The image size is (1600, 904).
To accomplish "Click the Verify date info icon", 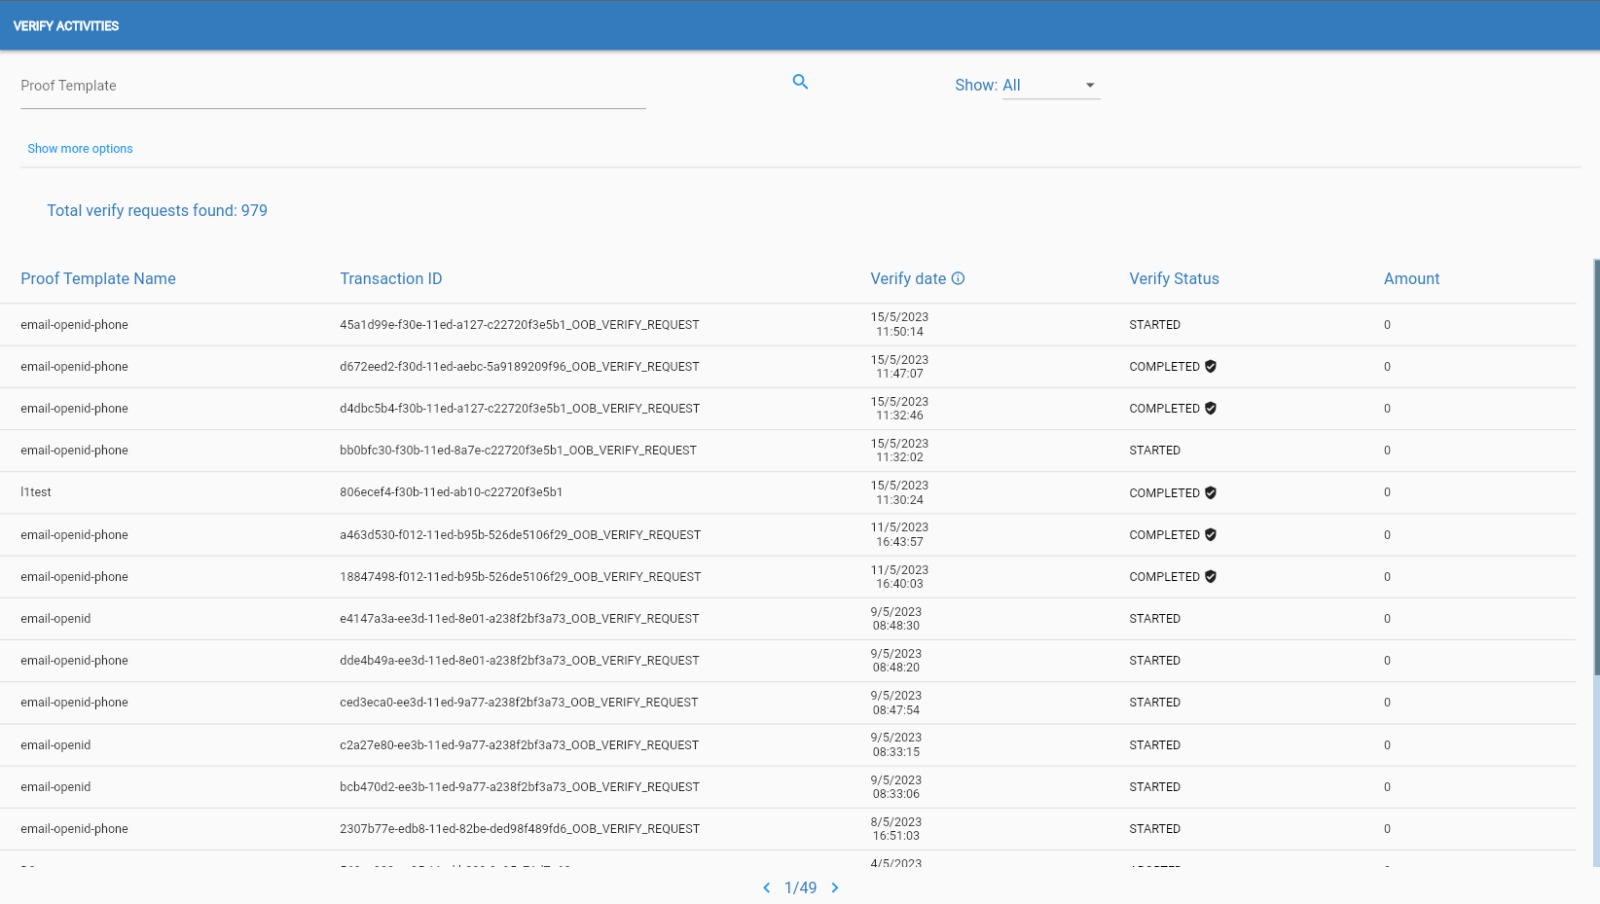I will [x=958, y=279].
